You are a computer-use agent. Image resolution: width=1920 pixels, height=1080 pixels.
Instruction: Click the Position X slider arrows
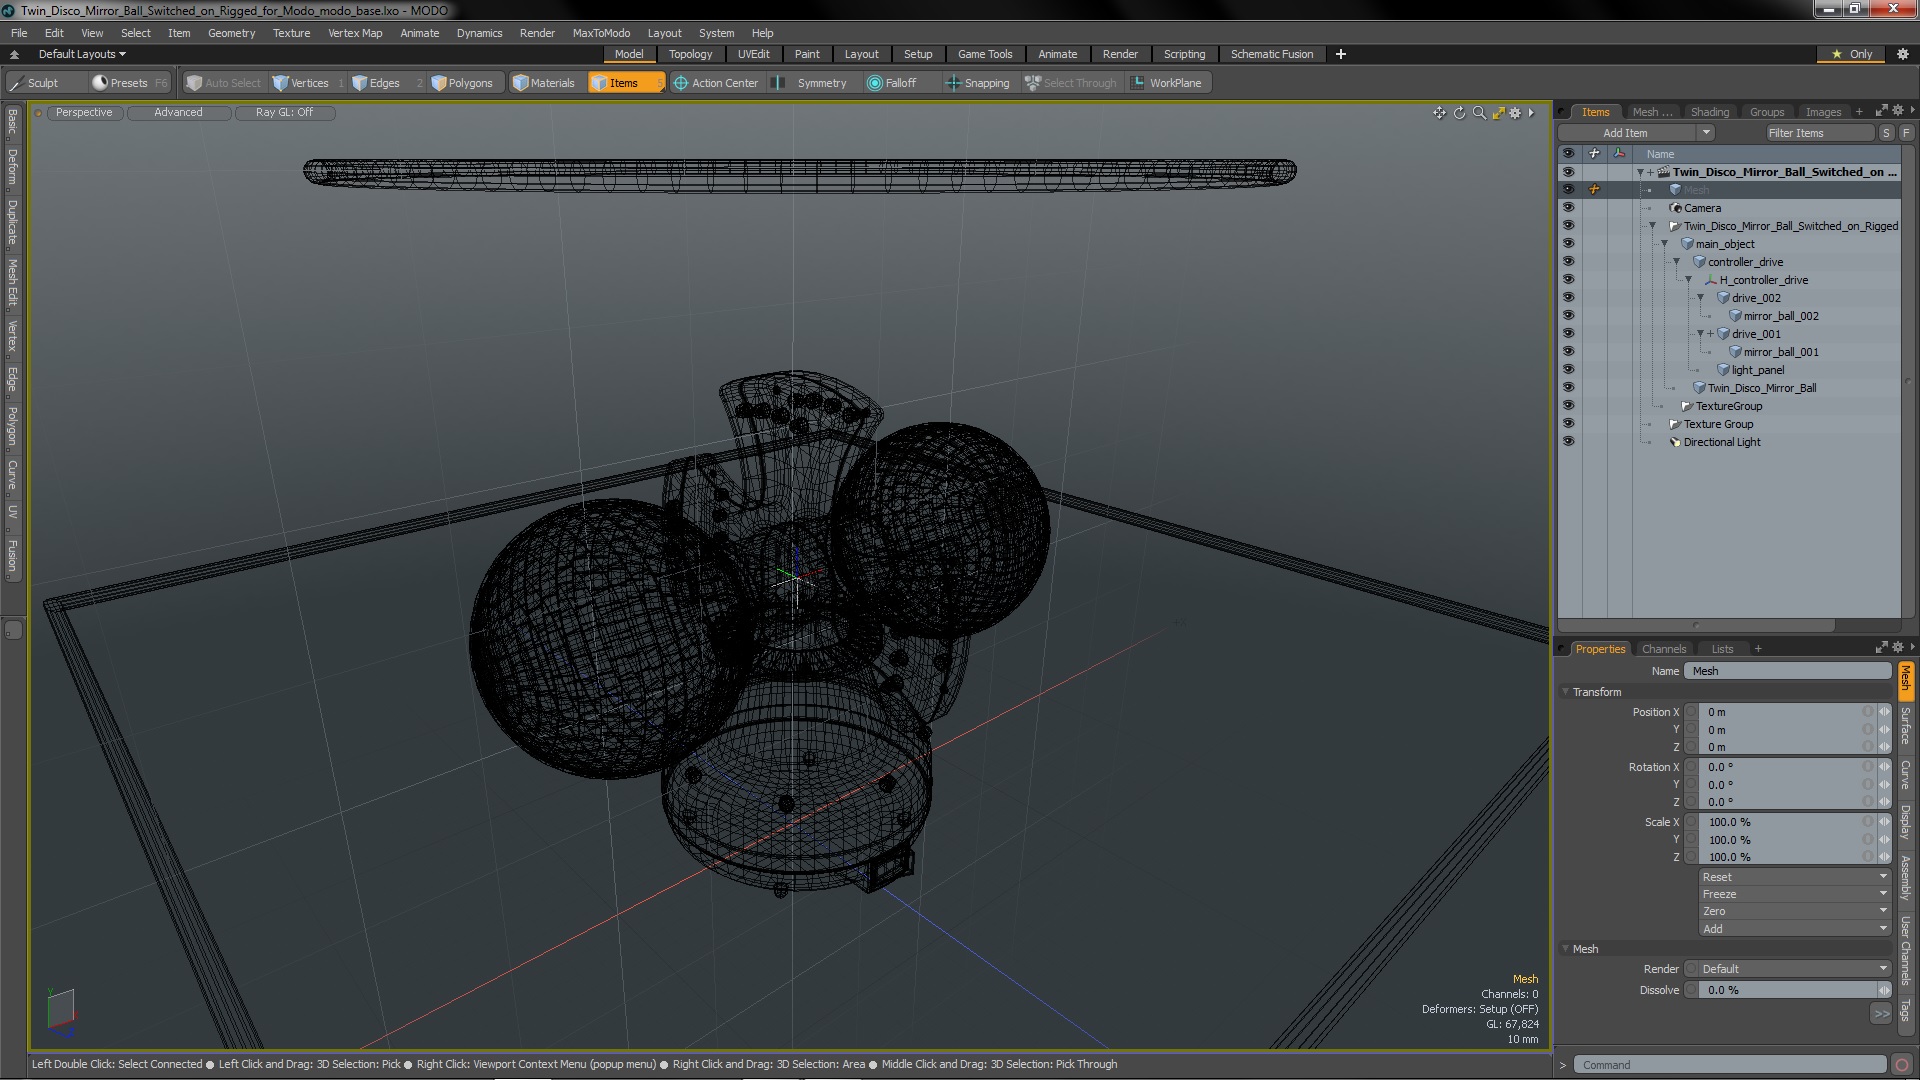click(1885, 712)
